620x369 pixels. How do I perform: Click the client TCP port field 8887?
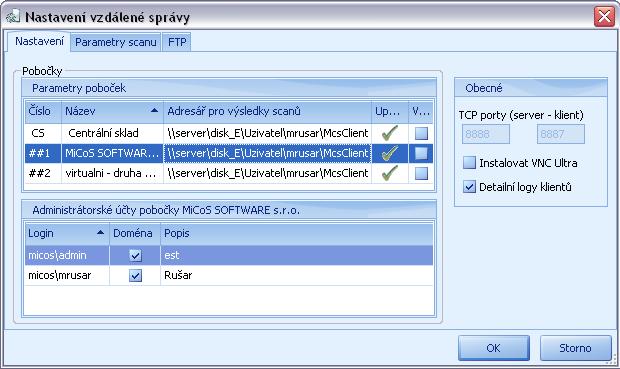pyautogui.click(x=561, y=134)
